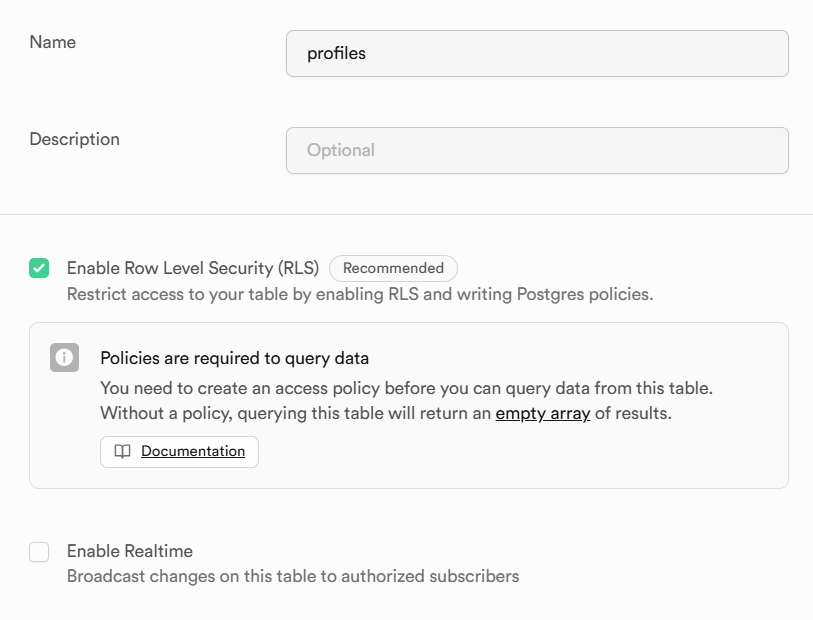Click the Name field label

52,42
